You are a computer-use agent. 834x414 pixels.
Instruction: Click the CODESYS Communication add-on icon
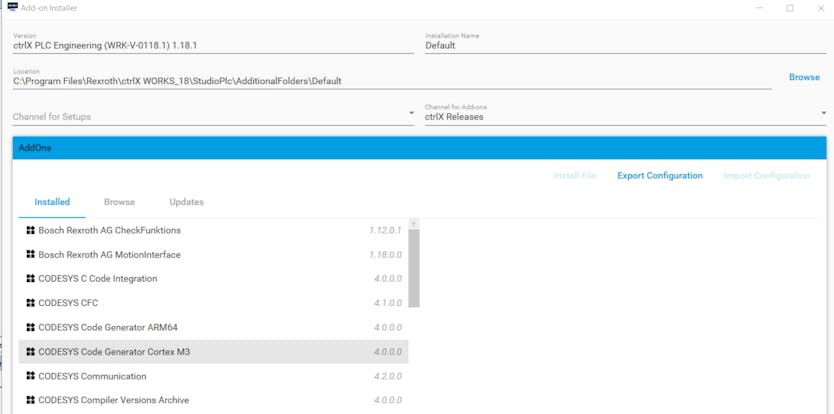(30, 377)
